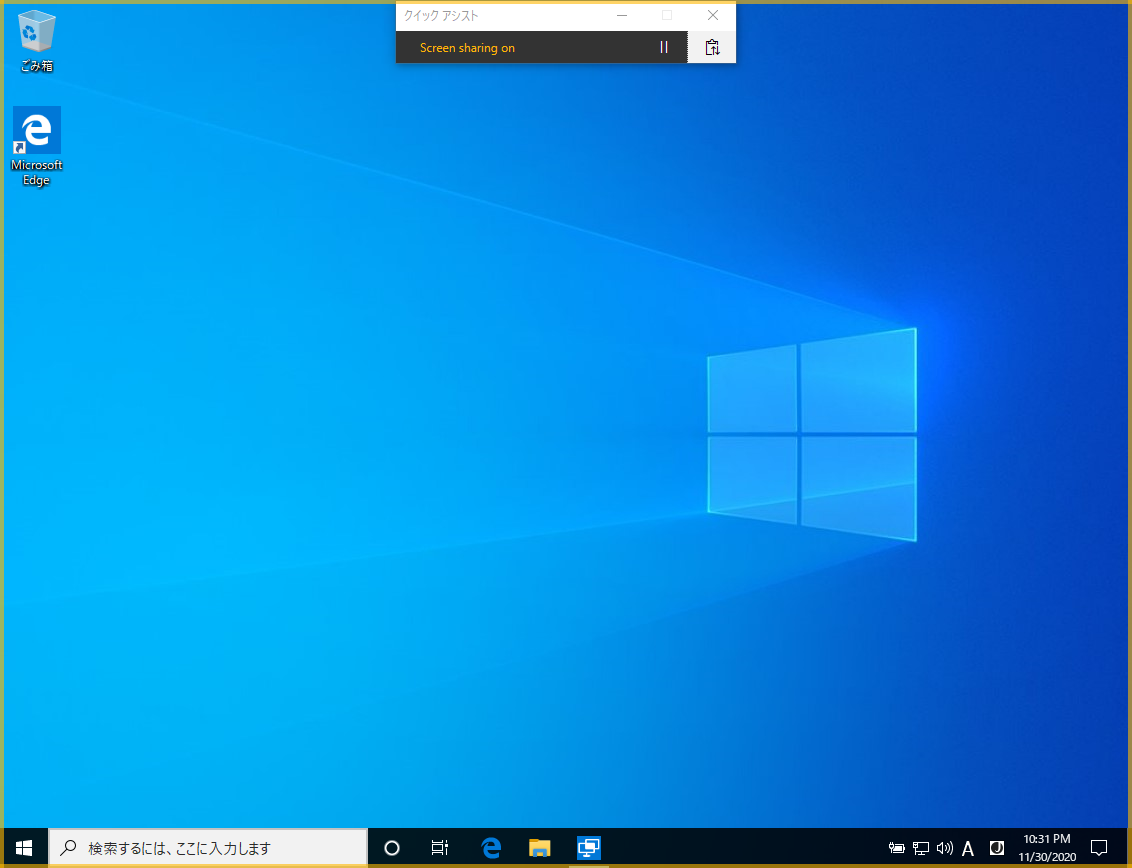1132x868 pixels.
Task: Pause screen sharing in Quick Assist
Action: click(x=663, y=47)
